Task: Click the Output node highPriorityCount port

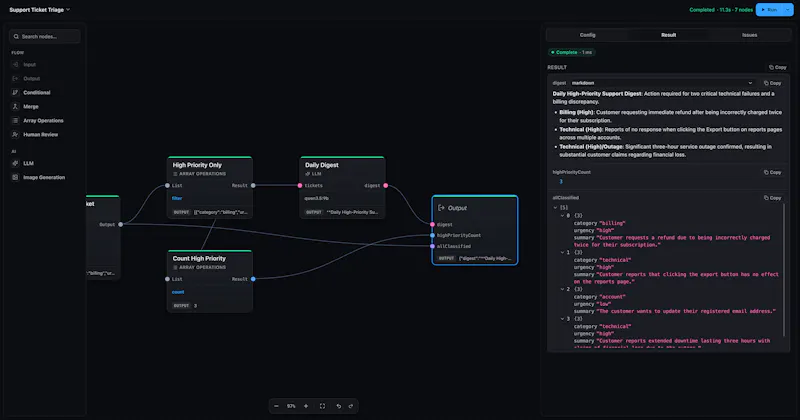Action: (x=433, y=235)
